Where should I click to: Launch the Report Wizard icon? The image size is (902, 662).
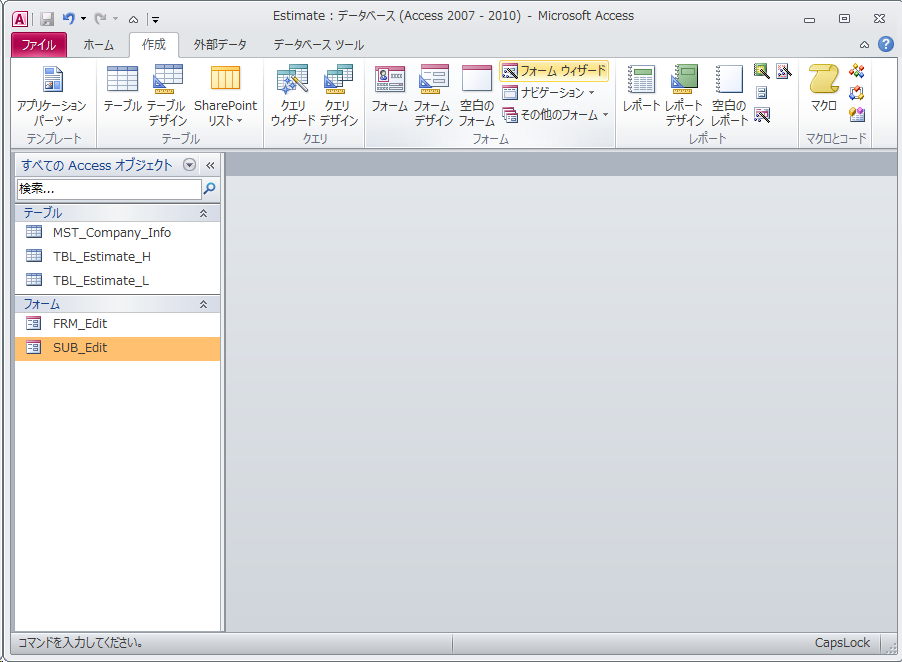point(762,71)
